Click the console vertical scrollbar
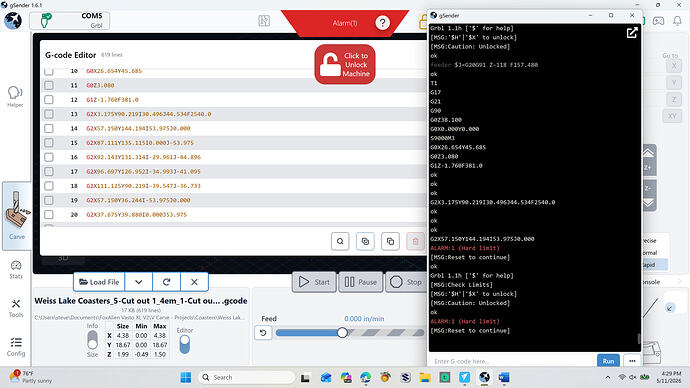Viewport: 690px width, 388px height. click(639, 338)
